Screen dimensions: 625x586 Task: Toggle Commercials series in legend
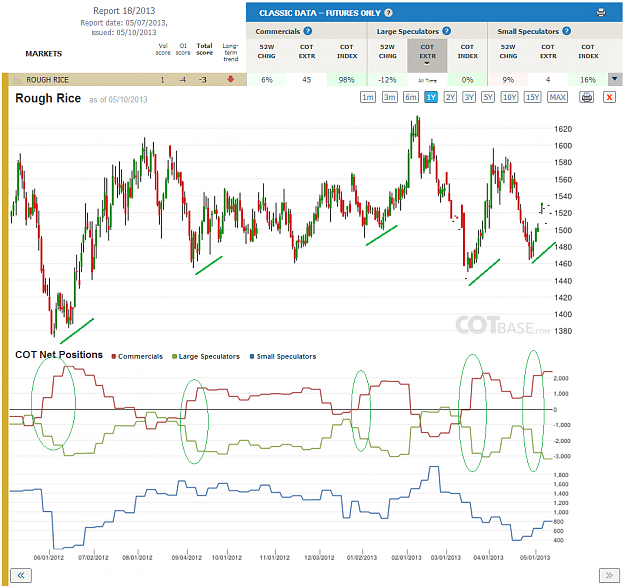(x=137, y=356)
